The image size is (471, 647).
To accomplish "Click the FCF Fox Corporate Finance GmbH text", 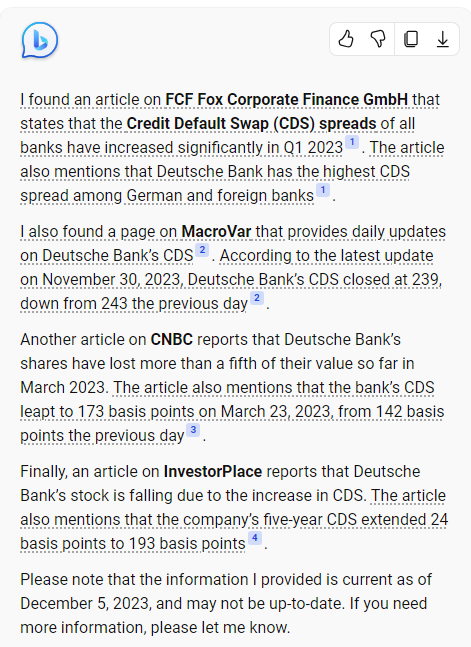I will 286,99.
